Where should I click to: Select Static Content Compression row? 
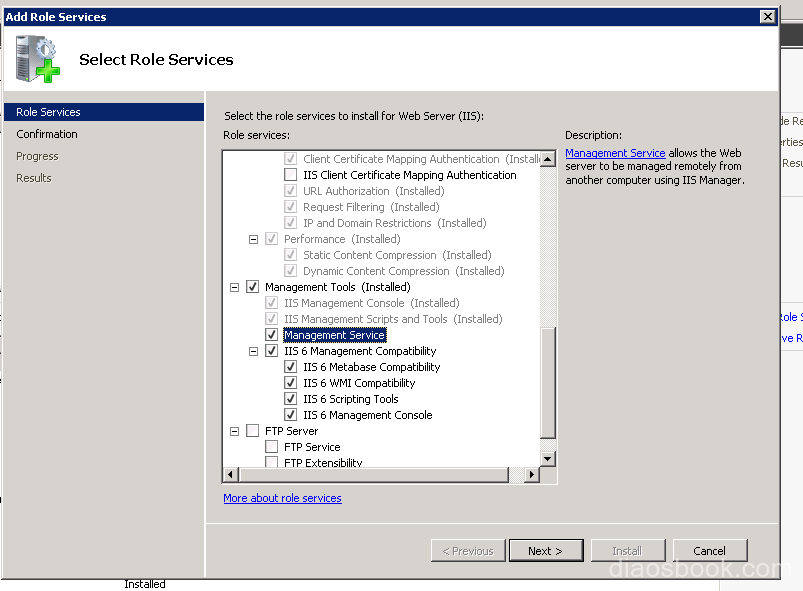pos(397,255)
